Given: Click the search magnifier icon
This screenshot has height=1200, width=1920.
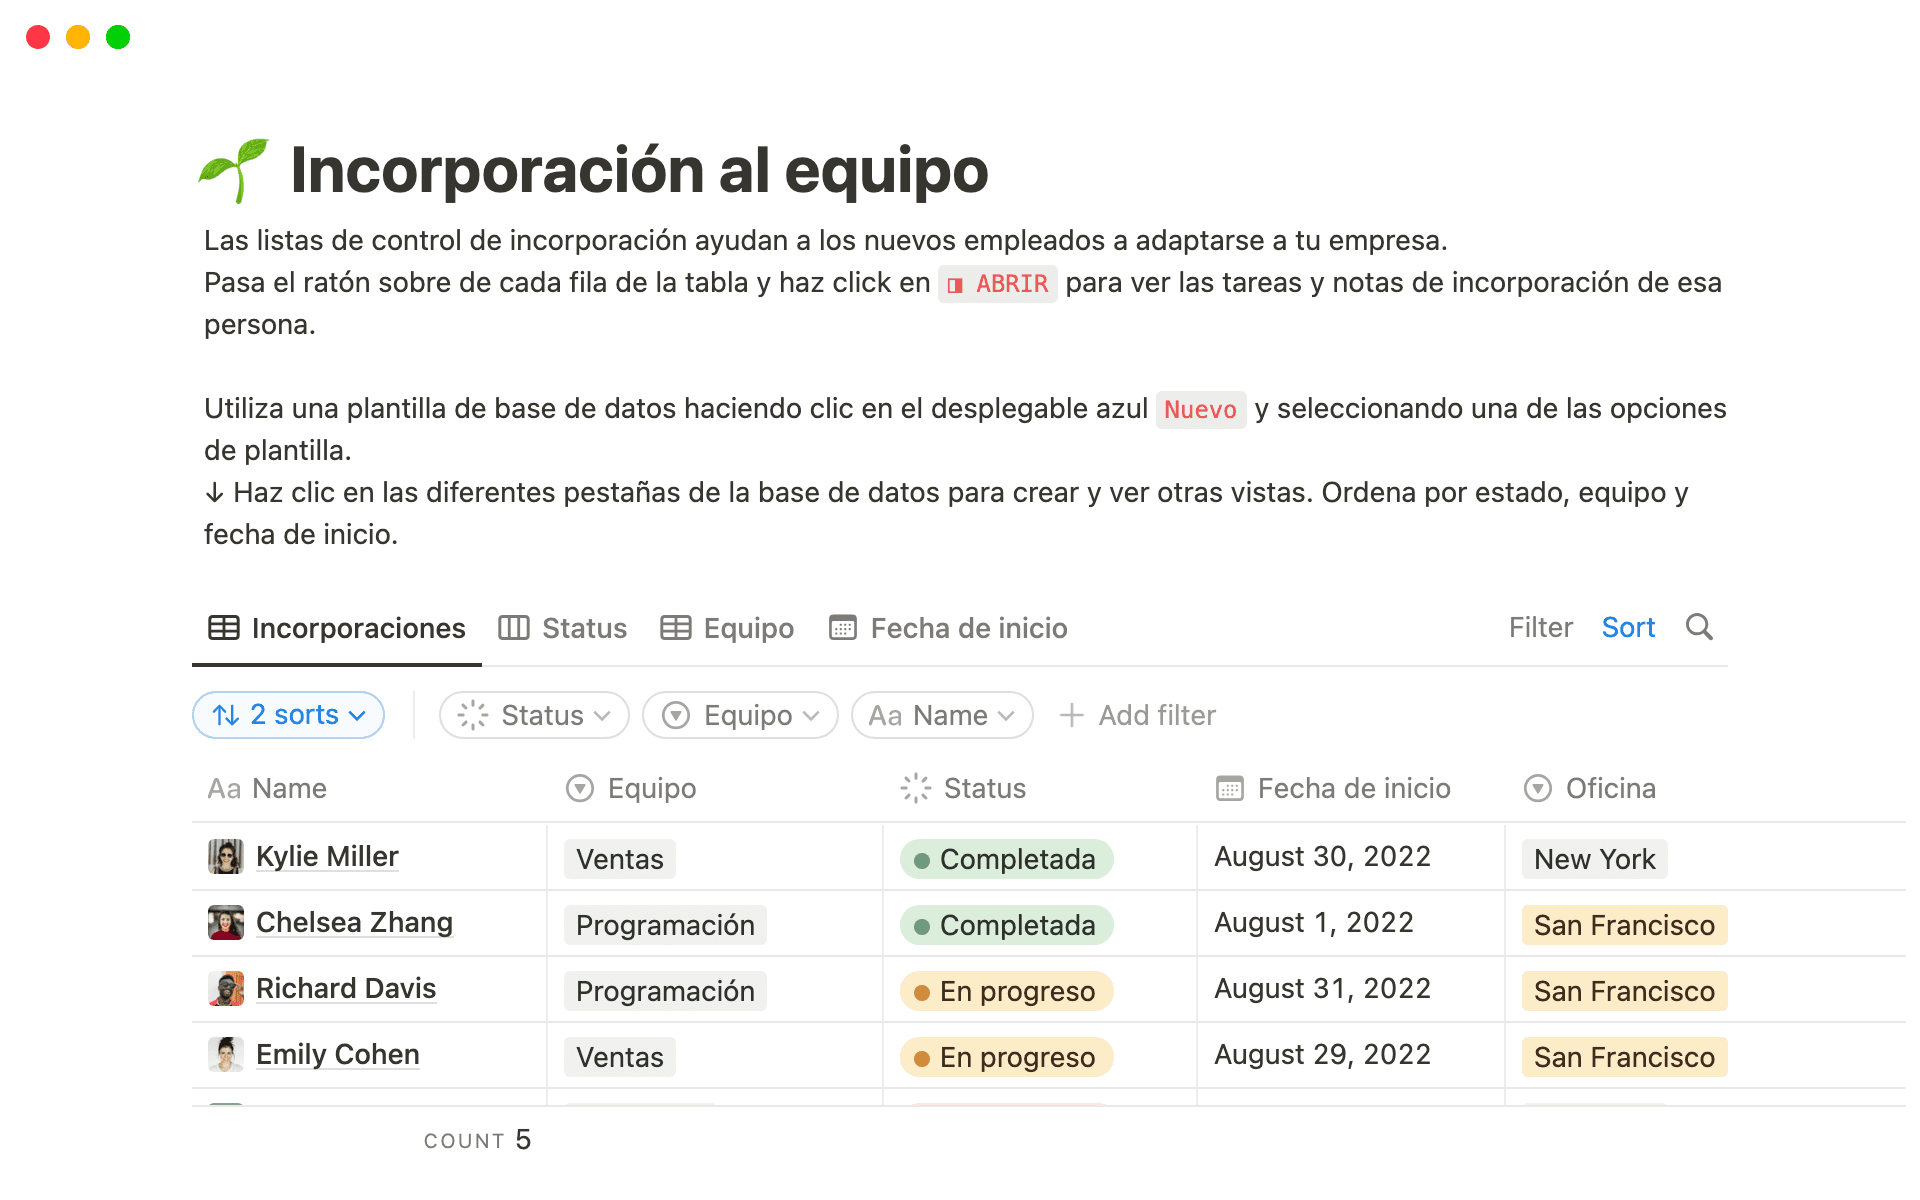Looking at the screenshot, I should (1700, 628).
